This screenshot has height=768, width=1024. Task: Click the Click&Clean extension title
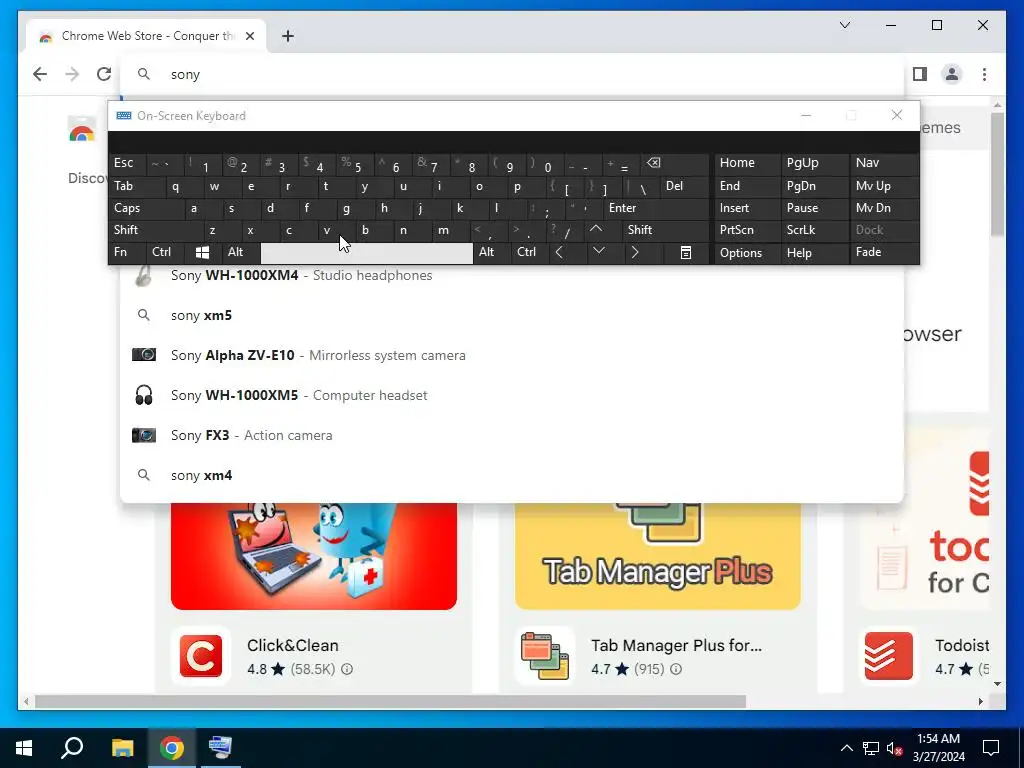click(293, 645)
